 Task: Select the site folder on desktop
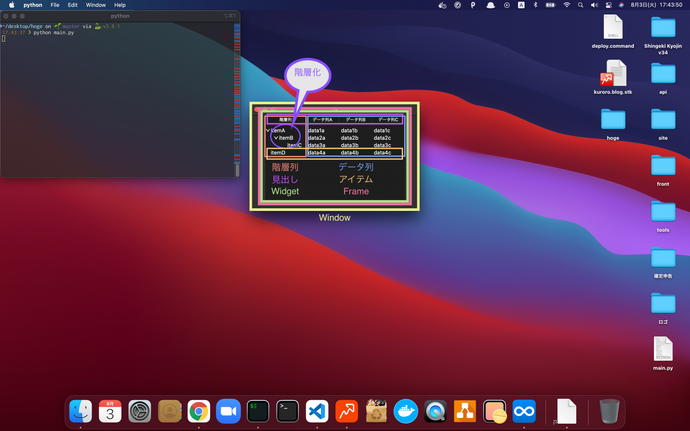pyautogui.click(x=663, y=124)
